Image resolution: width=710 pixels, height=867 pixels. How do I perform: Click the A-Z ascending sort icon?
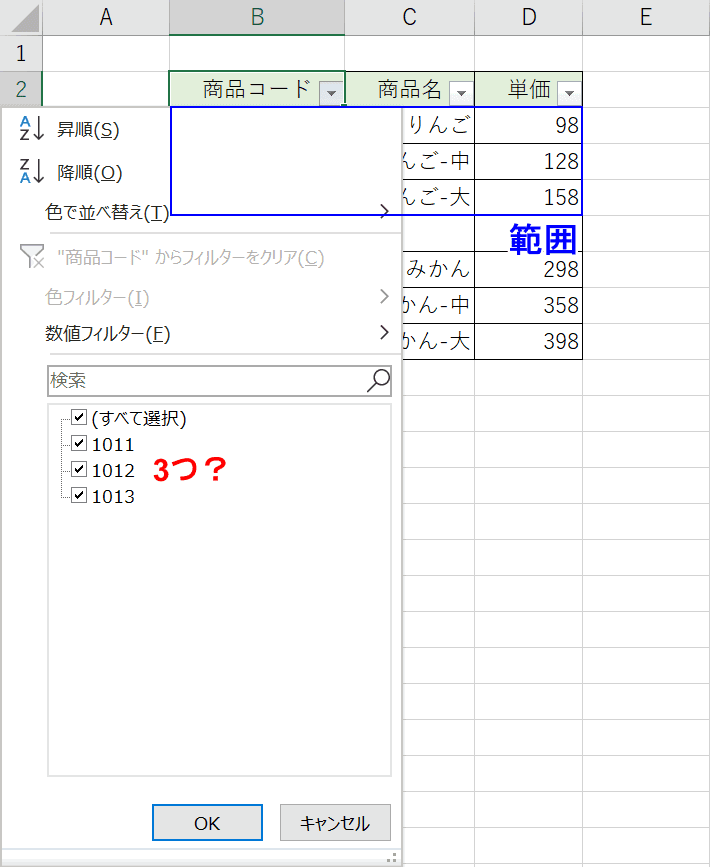click(x=31, y=128)
